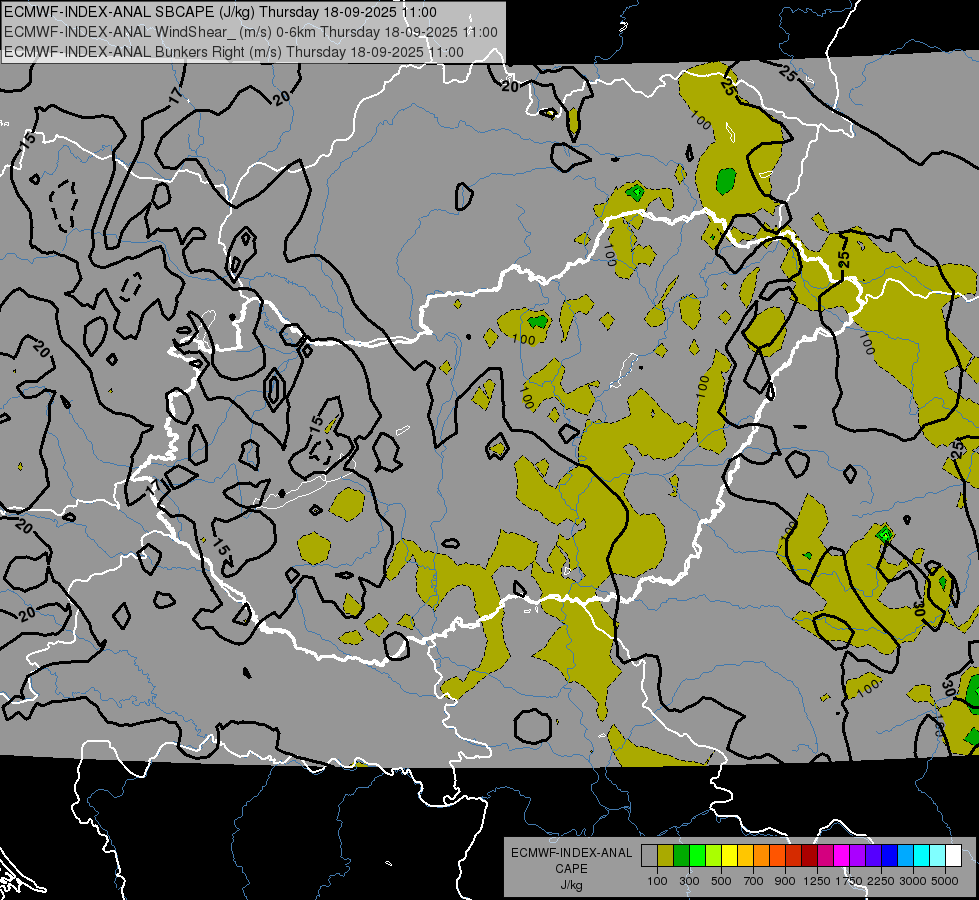Image resolution: width=979 pixels, height=900 pixels.
Task: Select the orange-red swatch left of 900
Action: (x=777, y=856)
